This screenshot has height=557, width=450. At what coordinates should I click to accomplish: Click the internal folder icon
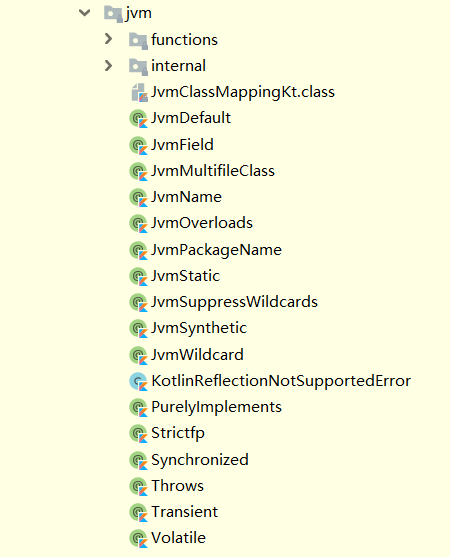[138, 67]
